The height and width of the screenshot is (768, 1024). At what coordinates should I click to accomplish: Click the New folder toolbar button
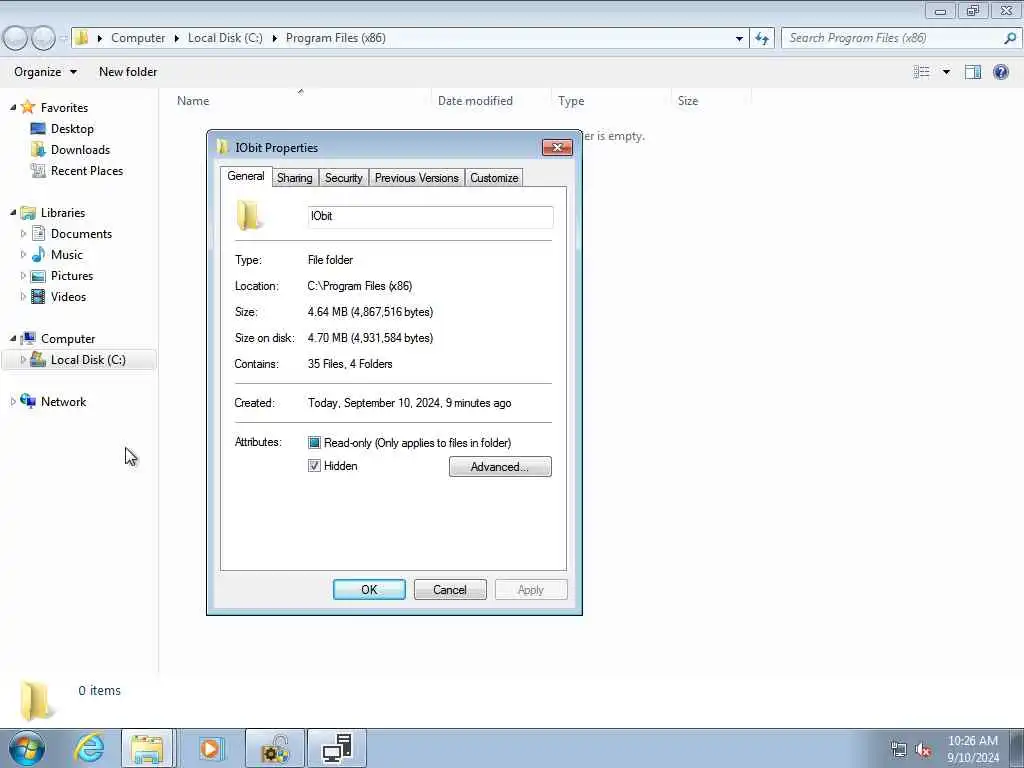[128, 72]
